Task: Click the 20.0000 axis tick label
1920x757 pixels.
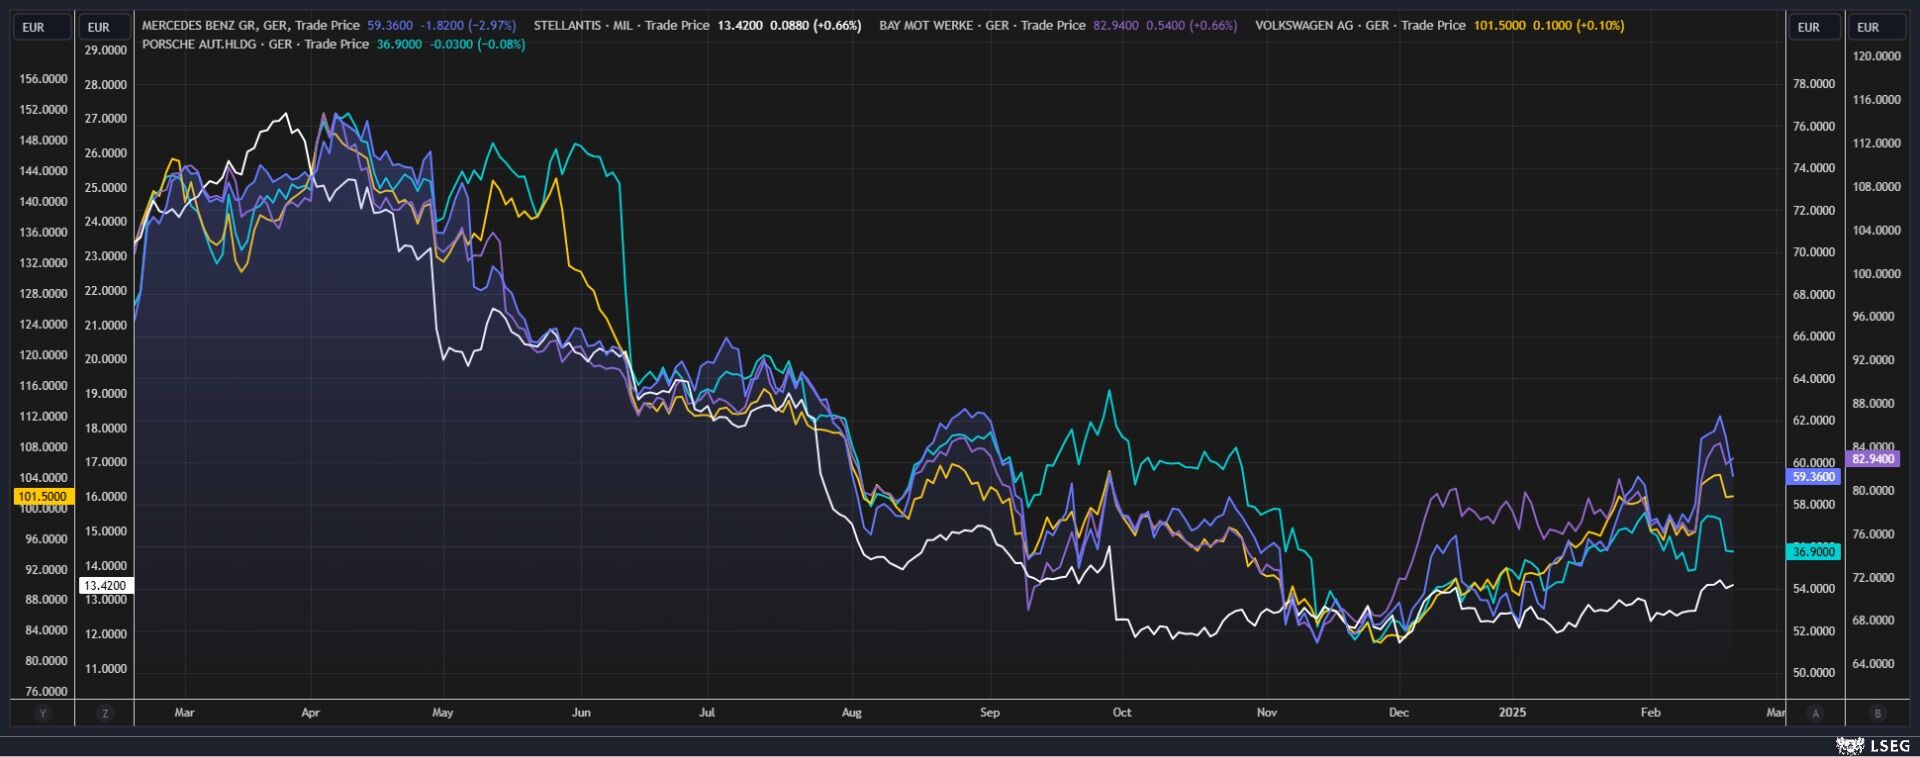Action: click(x=106, y=359)
